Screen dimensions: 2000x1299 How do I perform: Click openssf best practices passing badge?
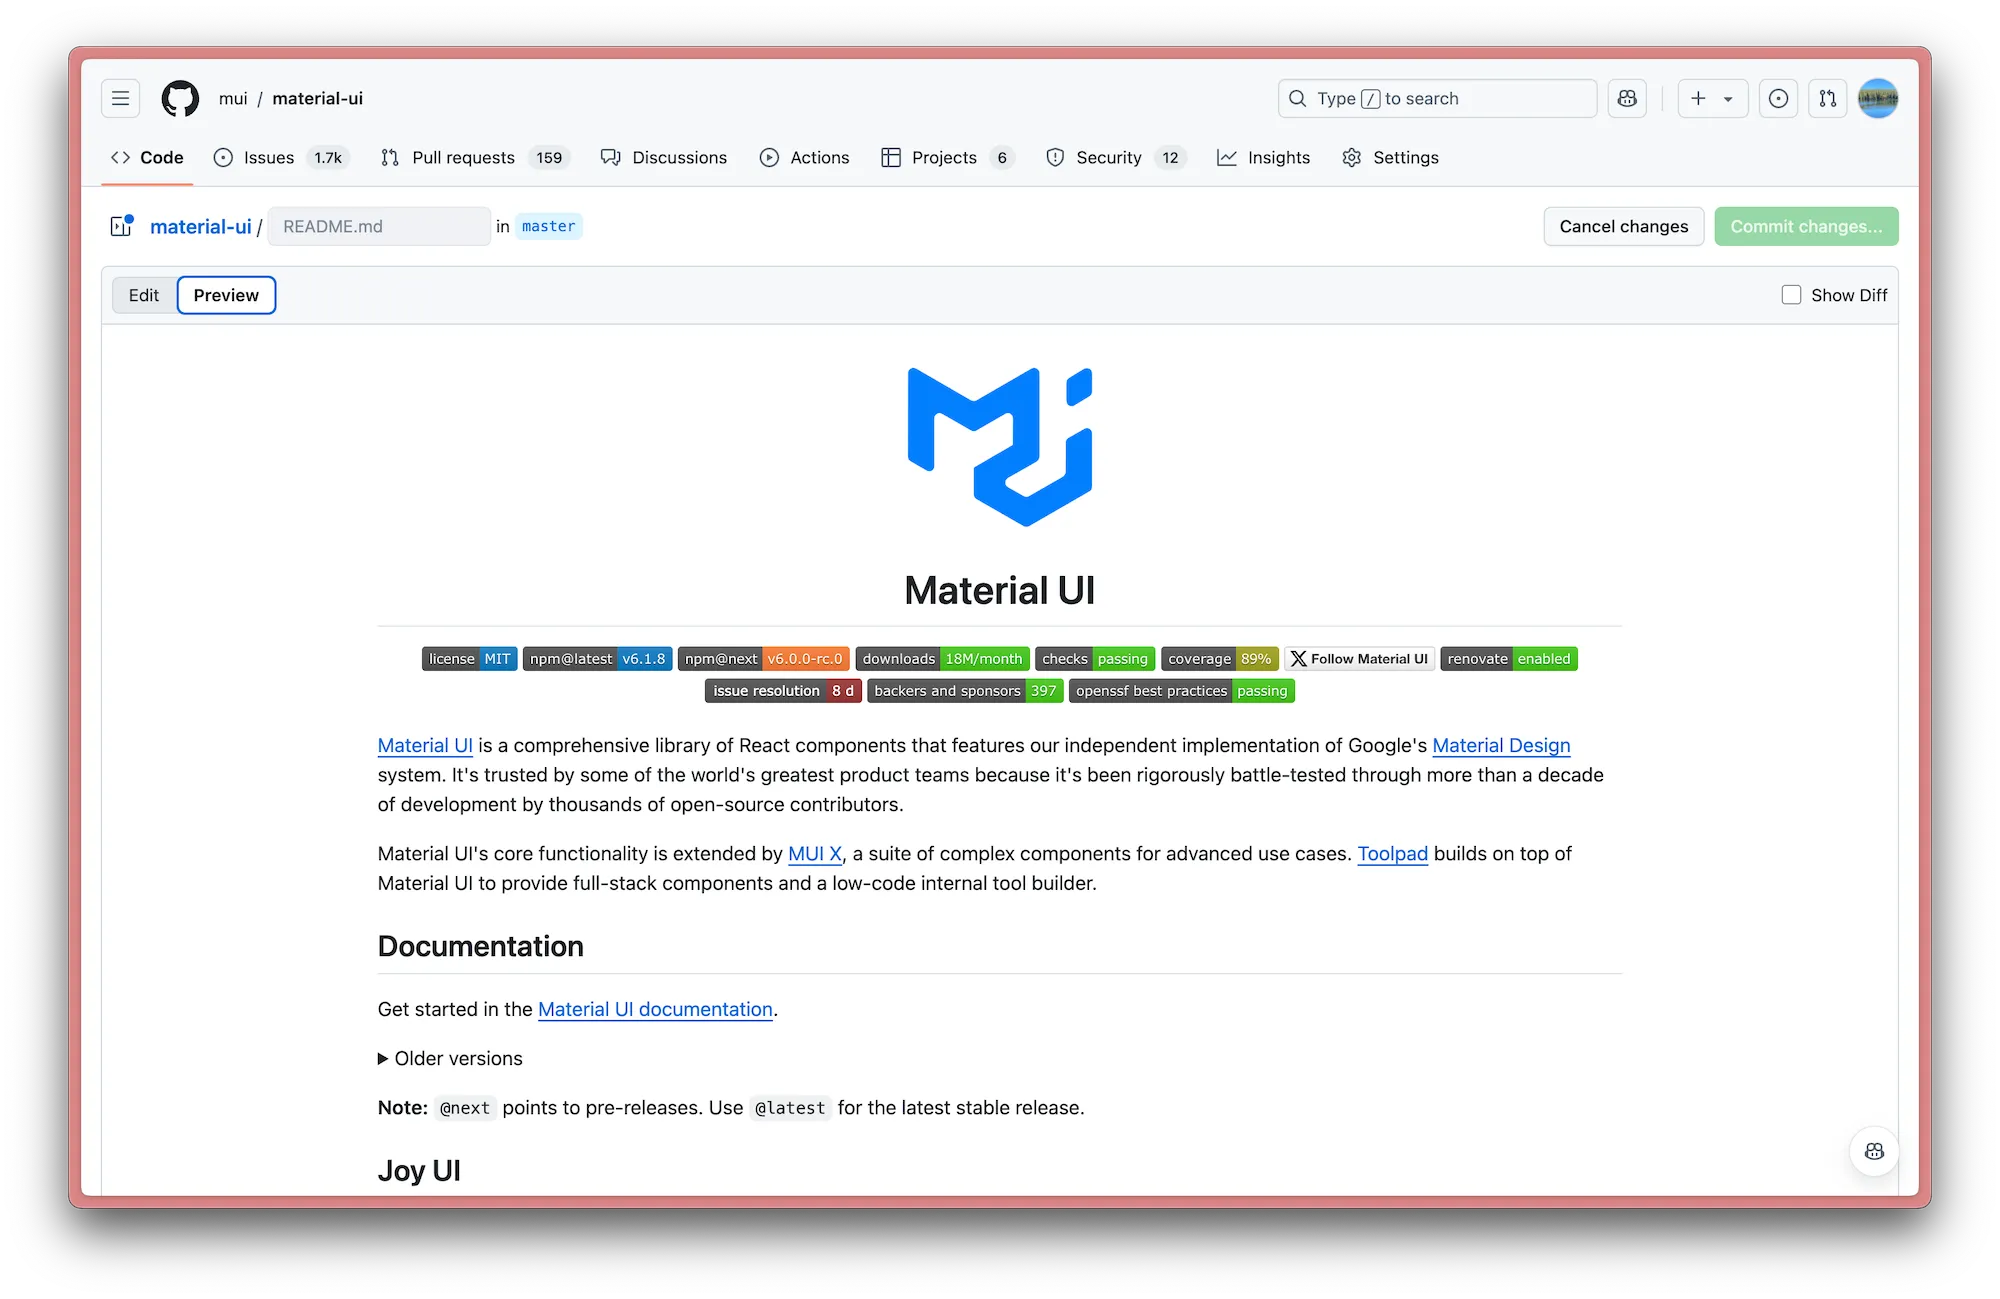click(1181, 691)
